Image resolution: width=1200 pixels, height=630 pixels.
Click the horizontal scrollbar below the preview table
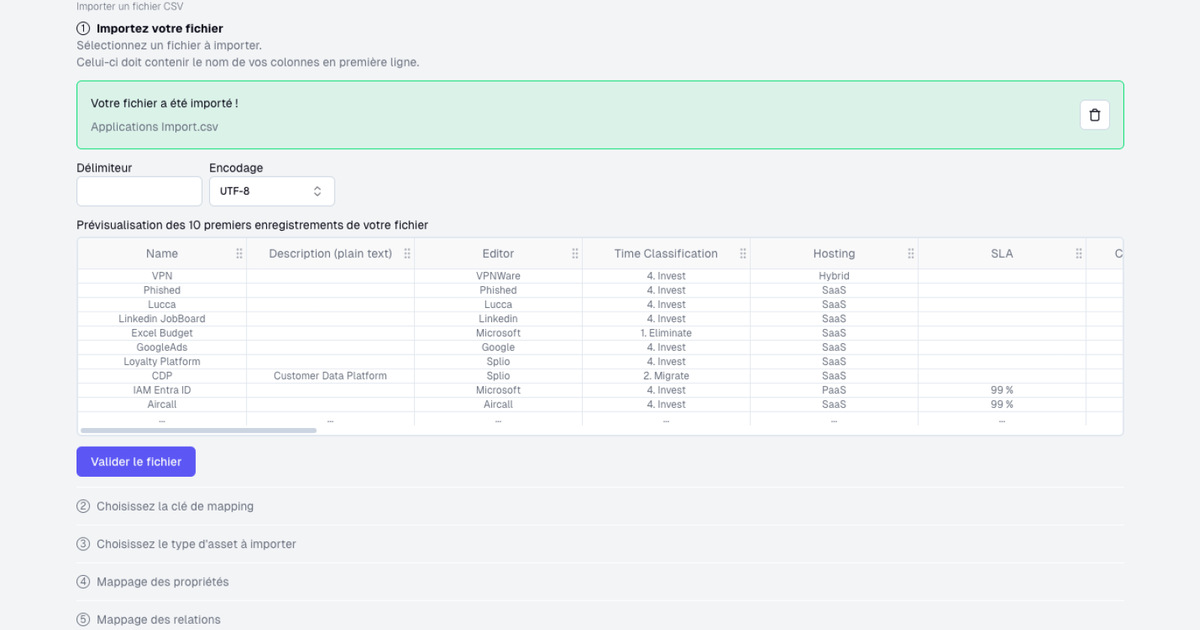point(200,429)
